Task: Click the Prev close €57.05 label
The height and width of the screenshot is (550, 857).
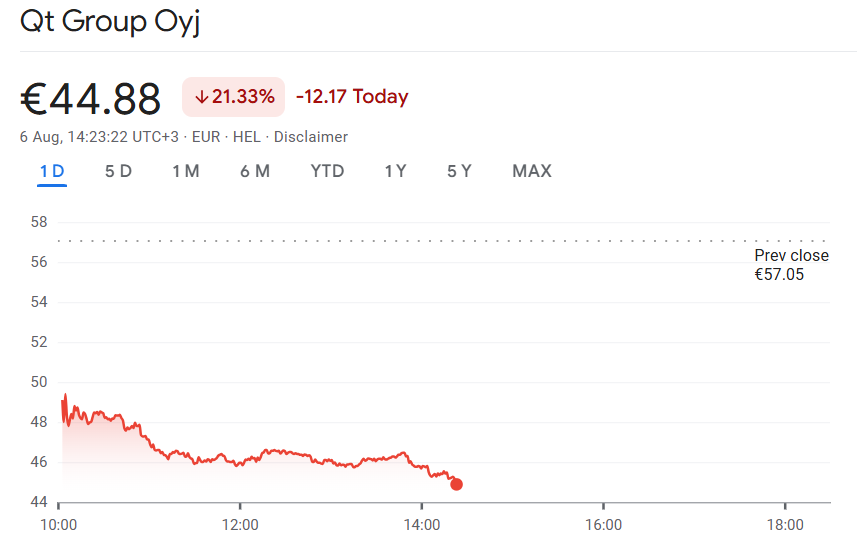Action: pyautogui.click(x=791, y=265)
